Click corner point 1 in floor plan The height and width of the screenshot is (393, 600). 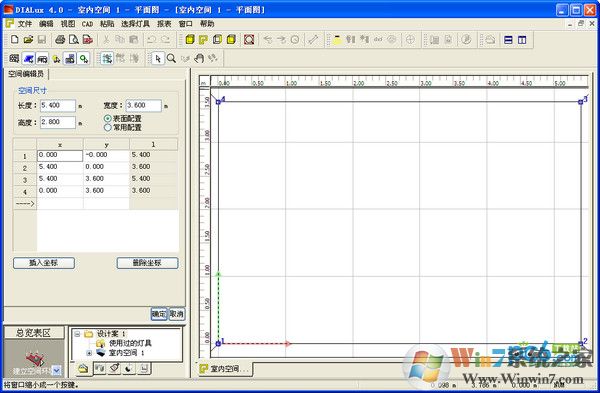(218, 343)
